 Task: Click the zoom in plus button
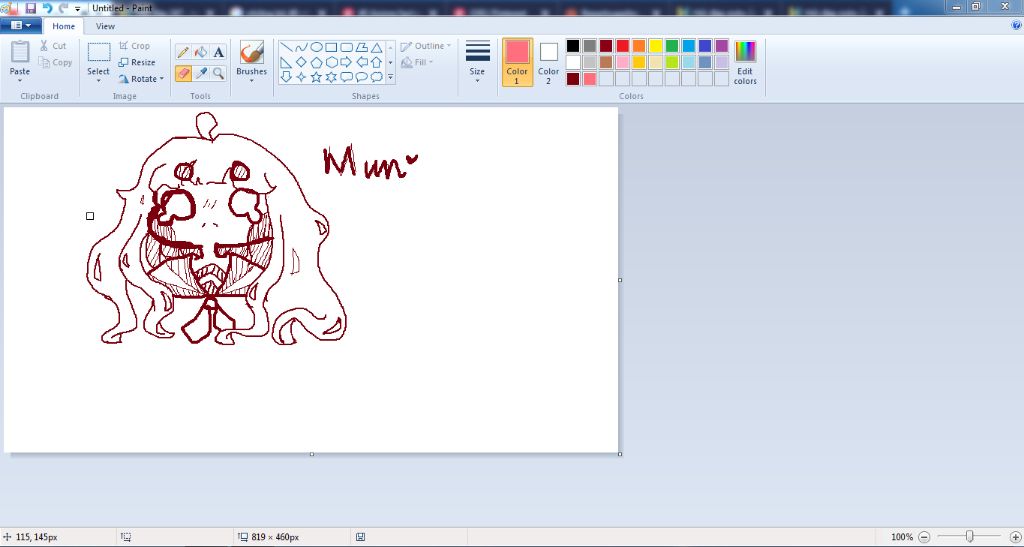pos(1015,537)
